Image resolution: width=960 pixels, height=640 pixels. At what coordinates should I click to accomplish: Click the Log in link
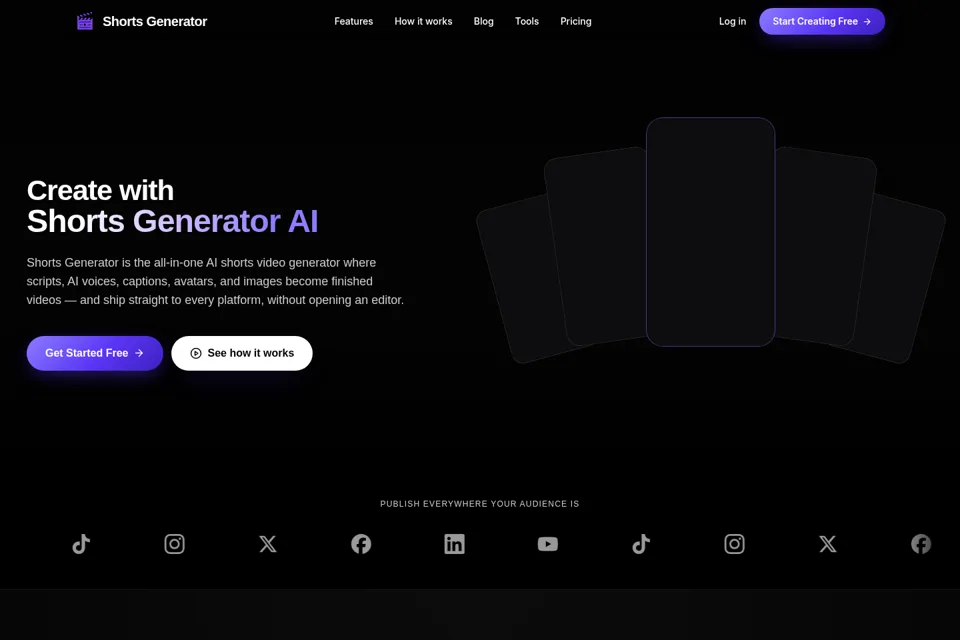tap(732, 21)
